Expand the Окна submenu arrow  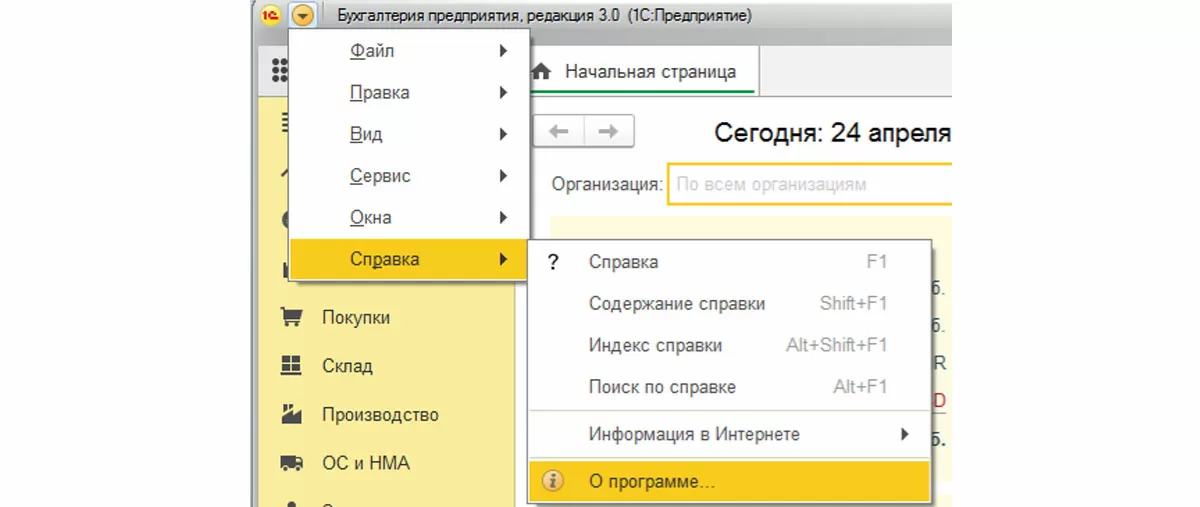(504, 217)
